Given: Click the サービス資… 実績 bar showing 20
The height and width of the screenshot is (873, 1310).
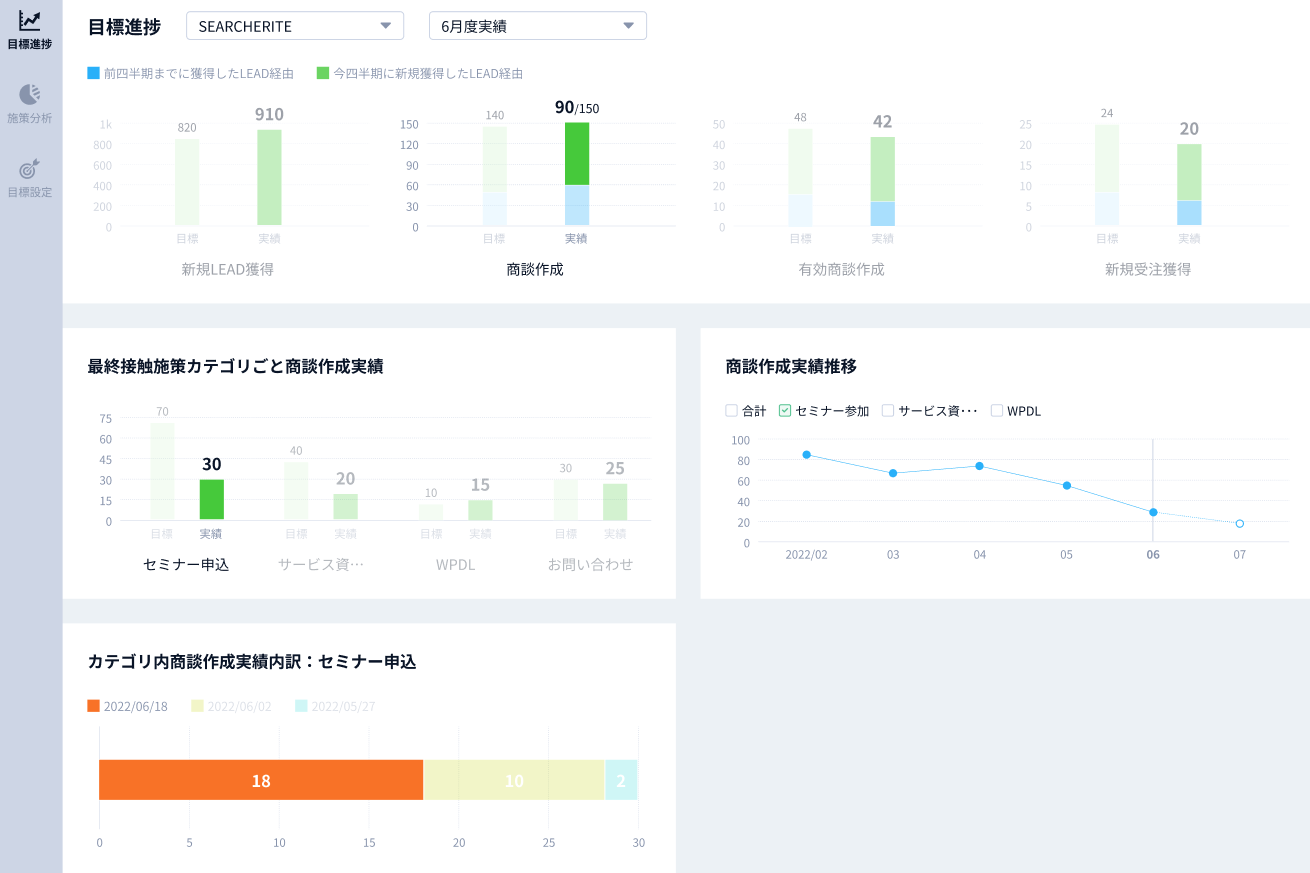Looking at the screenshot, I should point(345,507).
